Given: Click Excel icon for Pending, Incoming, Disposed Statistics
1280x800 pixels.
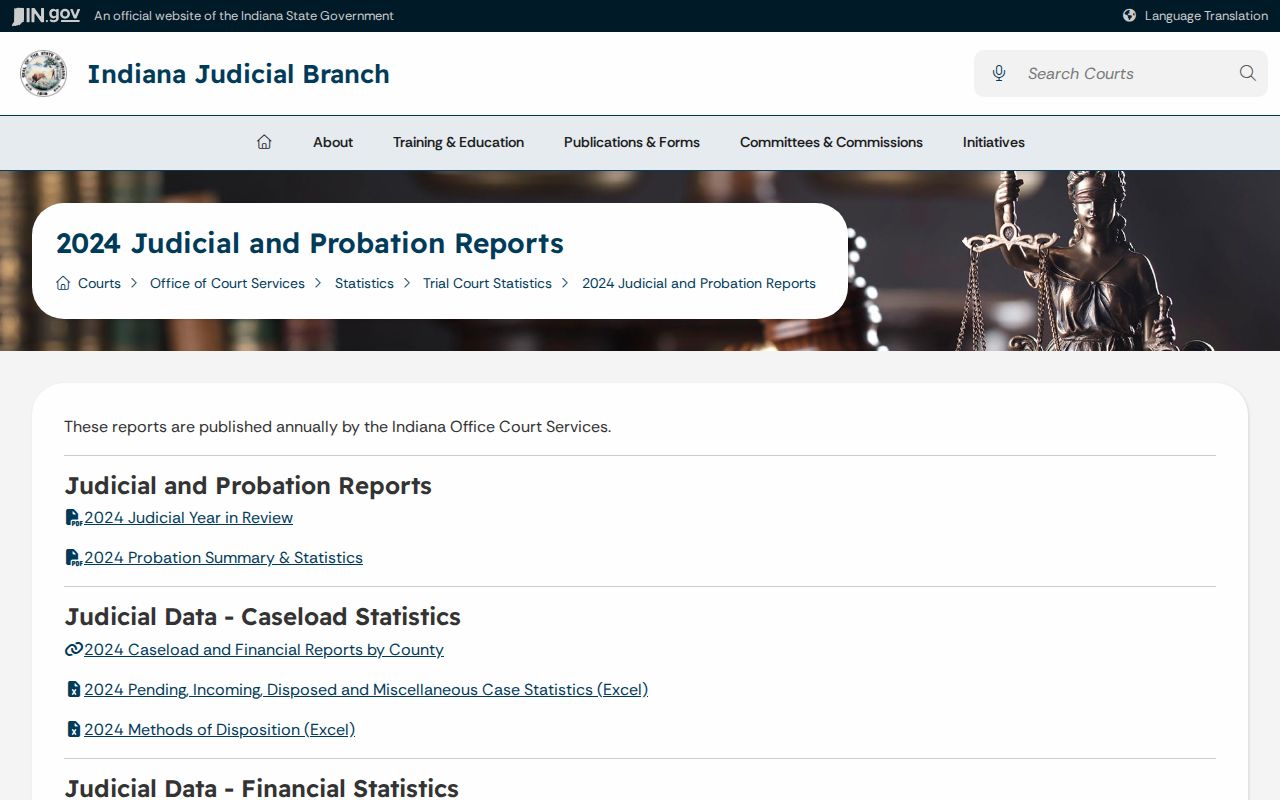Looking at the screenshot, I should 73,690.
